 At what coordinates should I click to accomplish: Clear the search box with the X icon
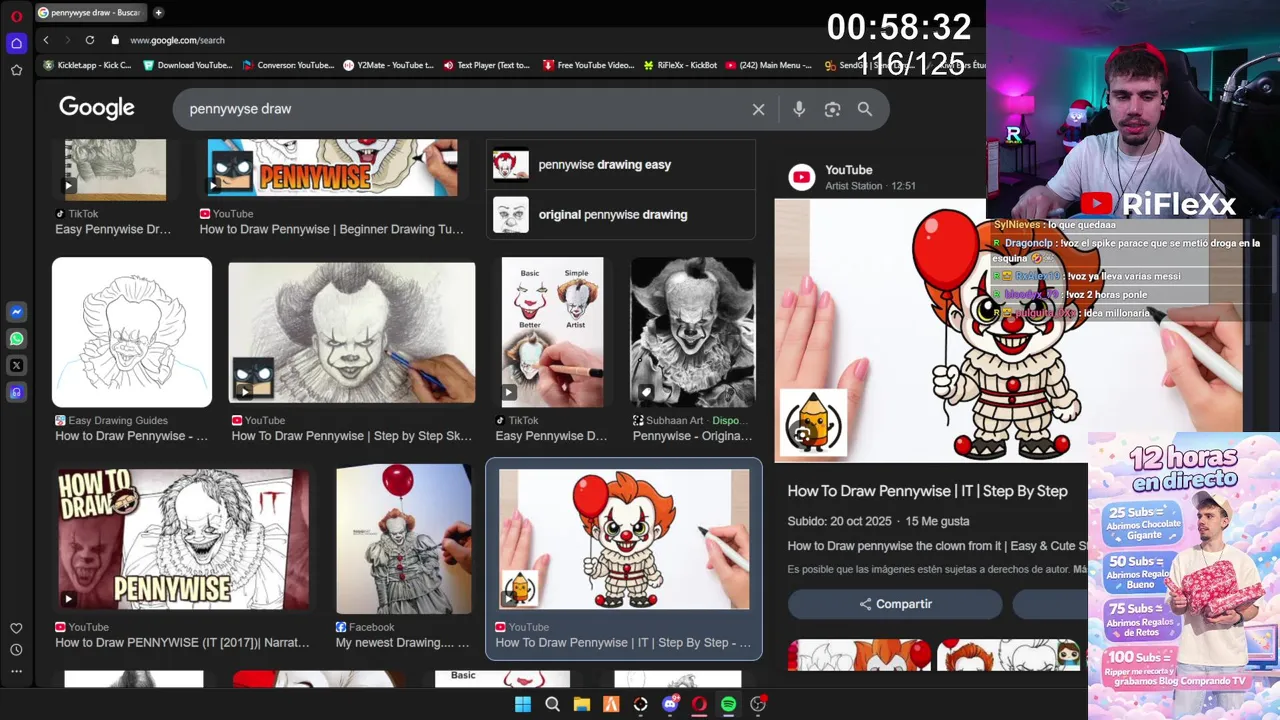tap(758, 109)
